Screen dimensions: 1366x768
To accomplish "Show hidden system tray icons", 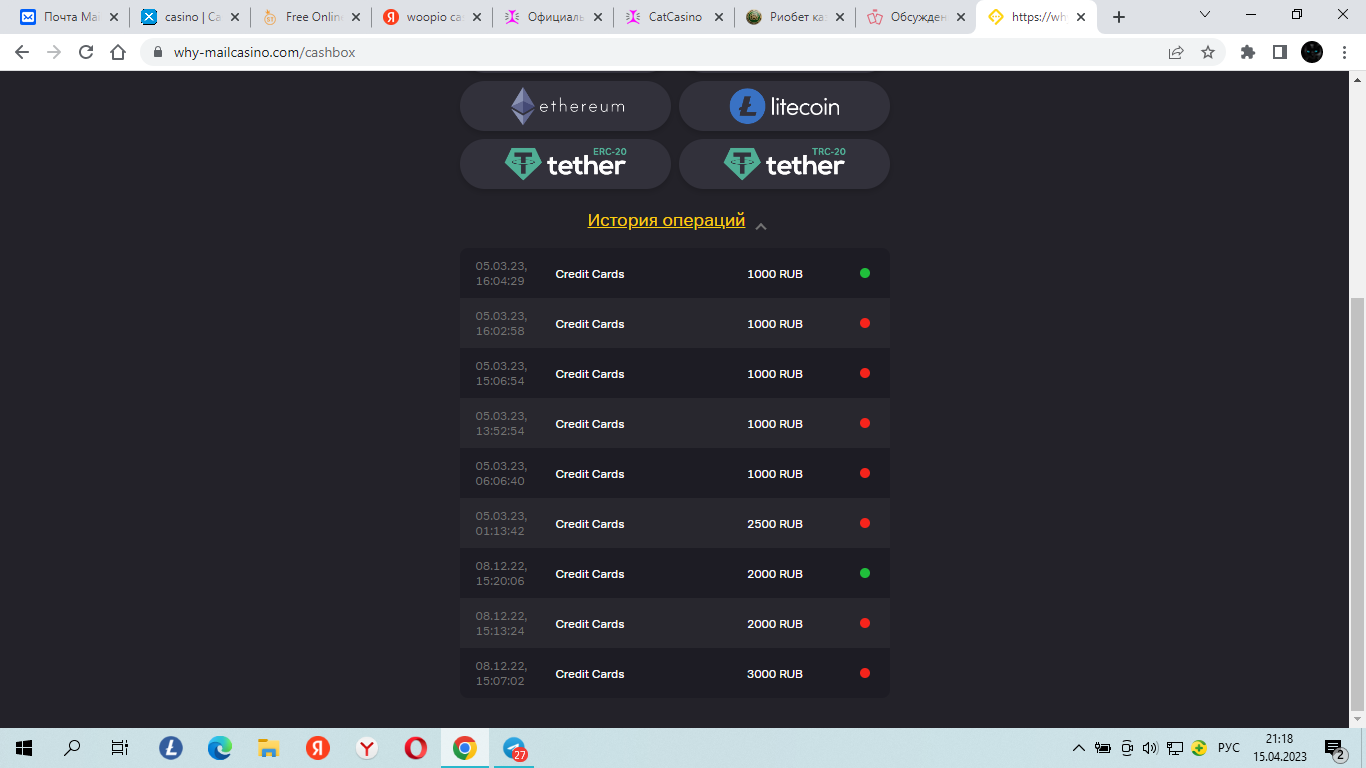I will click(x=1078, y=748).
